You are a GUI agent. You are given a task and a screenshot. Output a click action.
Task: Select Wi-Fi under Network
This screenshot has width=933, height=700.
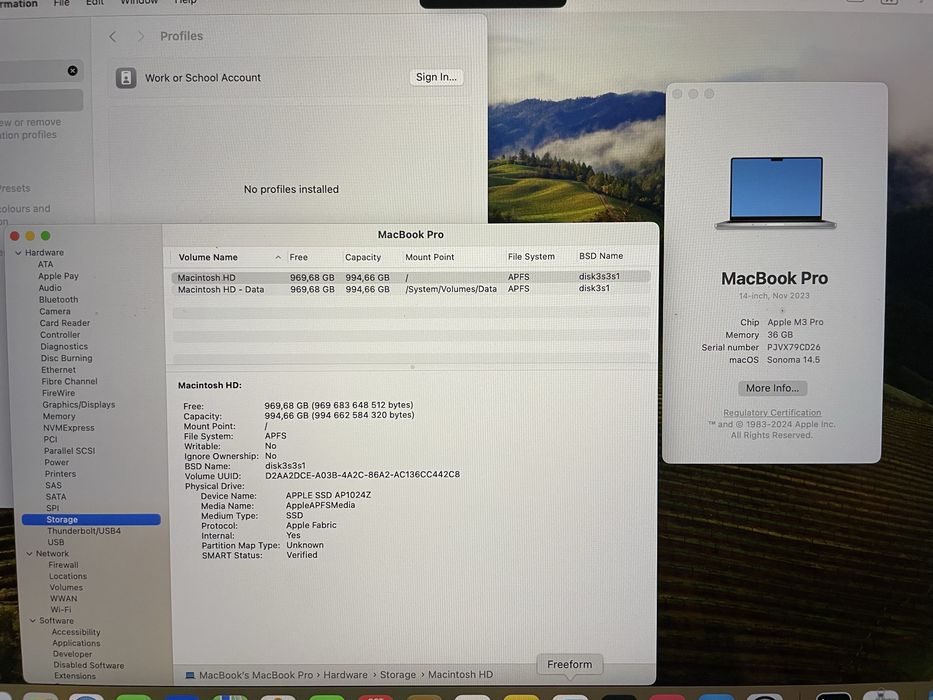61,610
